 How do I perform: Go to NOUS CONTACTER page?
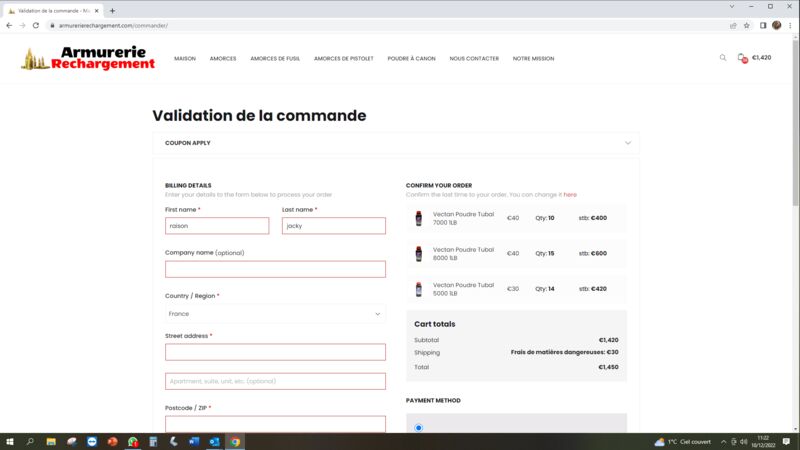click(474, 59)
